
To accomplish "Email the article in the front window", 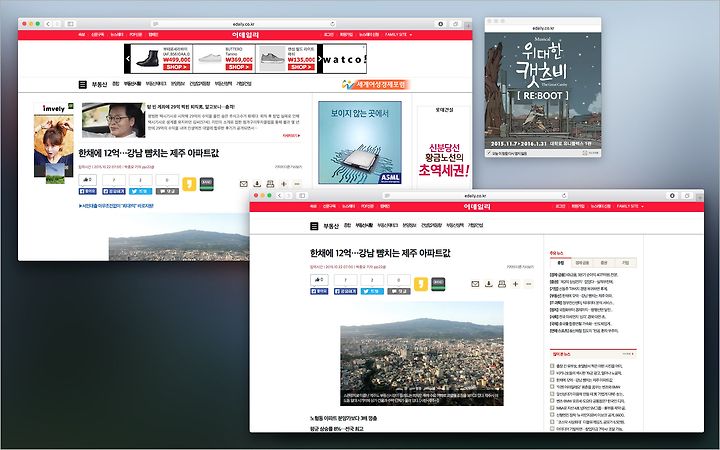I will [x=475, y=284].
